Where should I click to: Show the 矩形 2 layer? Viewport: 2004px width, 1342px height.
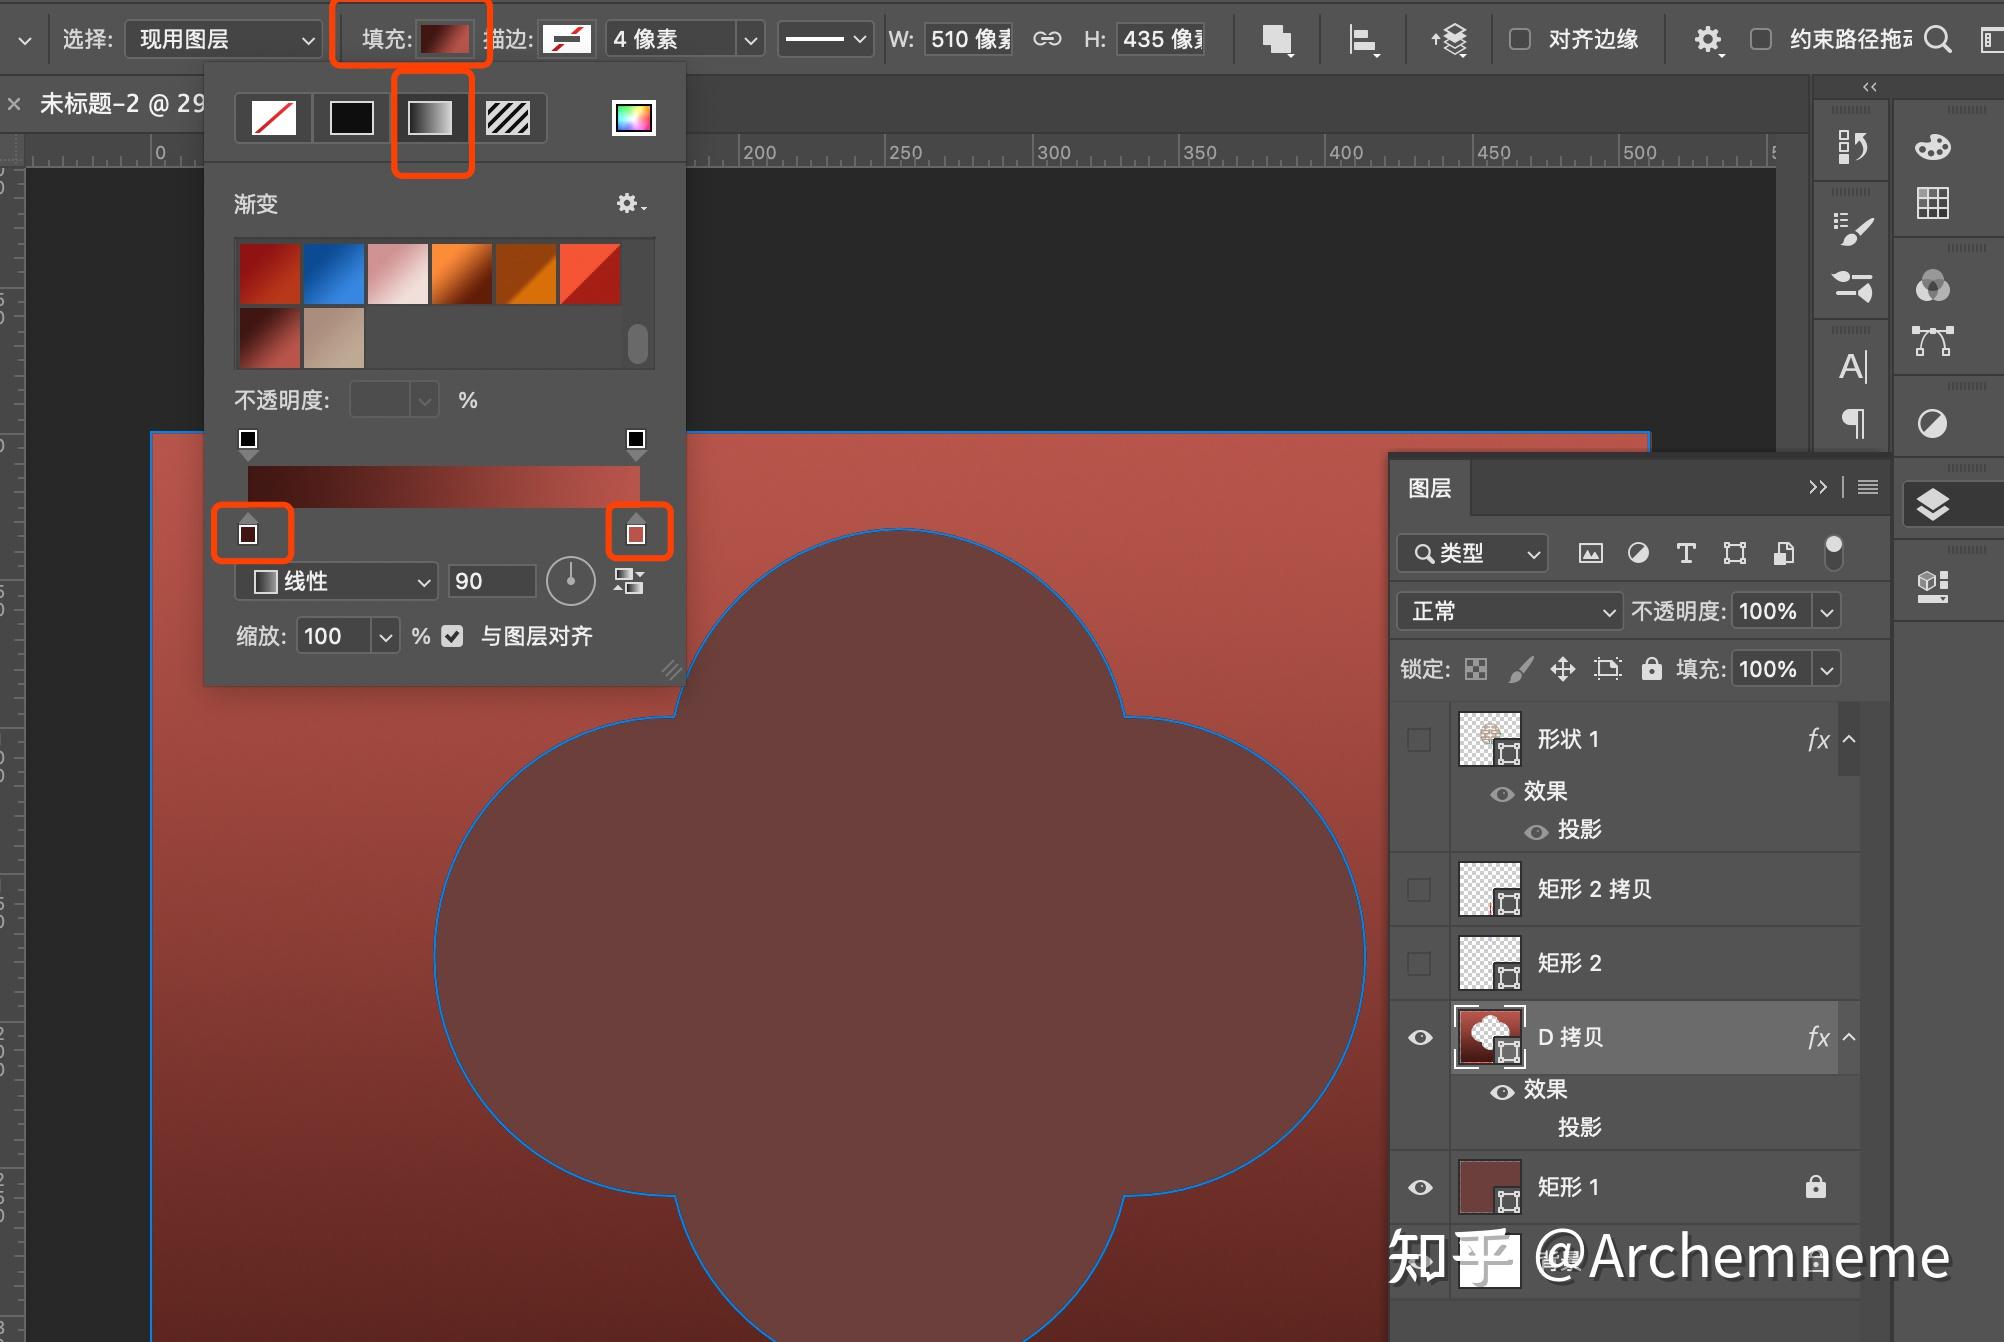[x=1419, y=963]
